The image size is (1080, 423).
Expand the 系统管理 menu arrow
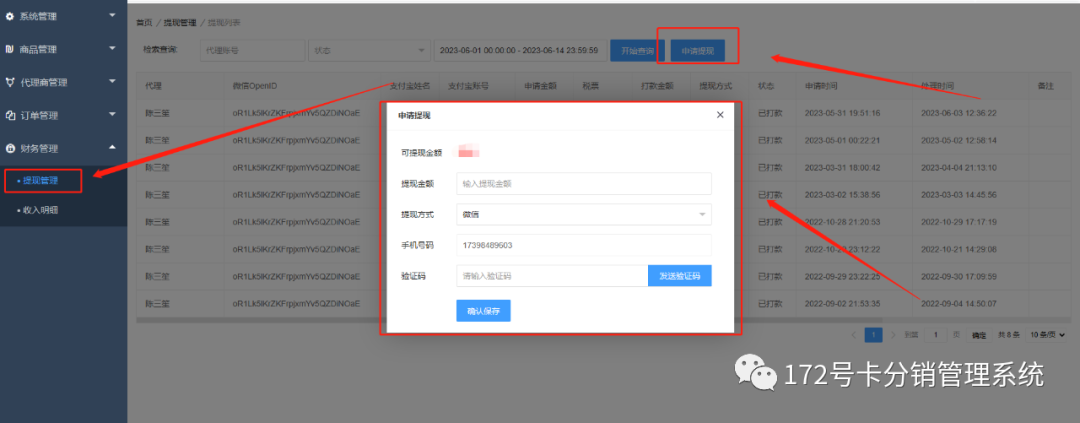pos(112,17)
